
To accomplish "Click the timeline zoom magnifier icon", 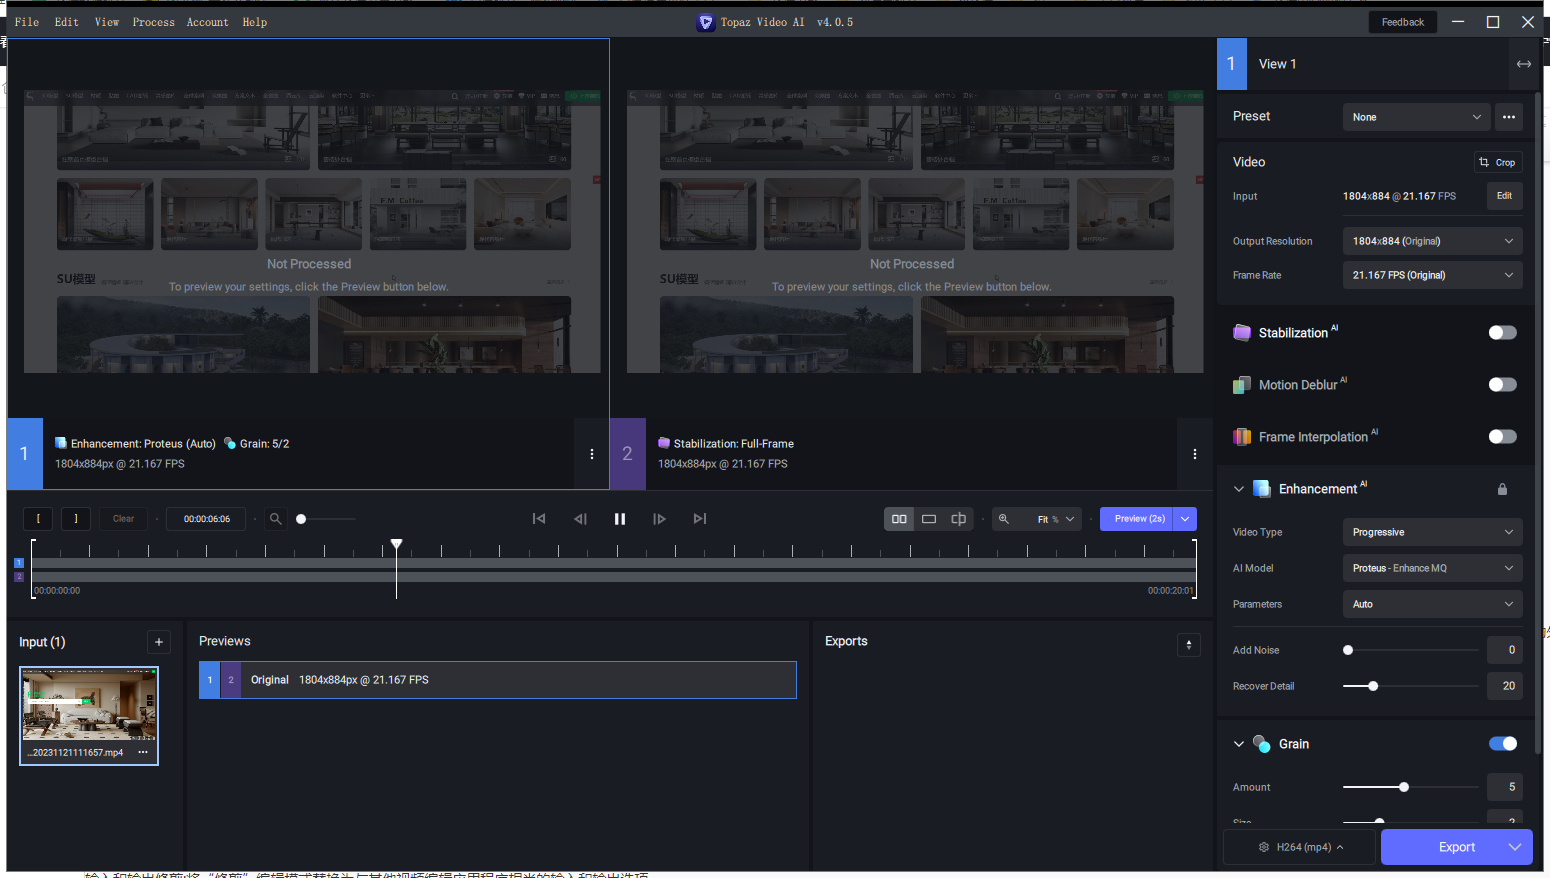I will [276, 518].
